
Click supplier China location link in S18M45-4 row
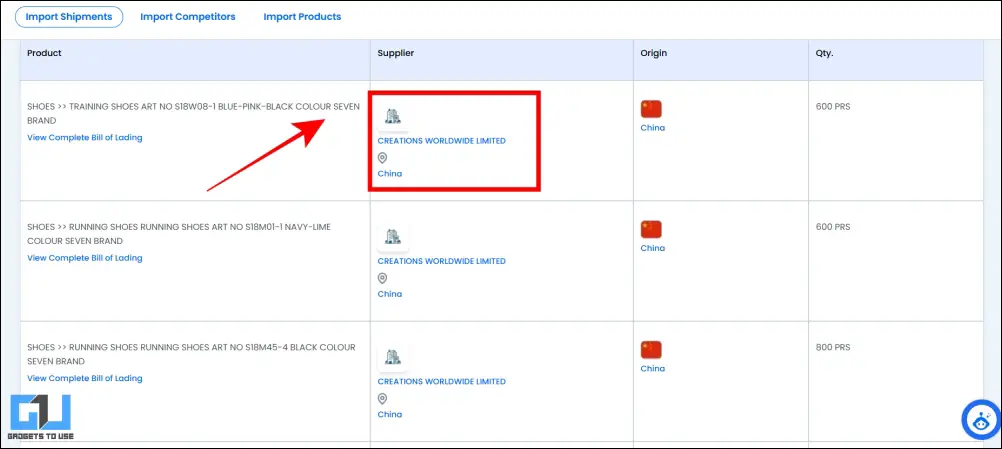click(x=390, y=415)
